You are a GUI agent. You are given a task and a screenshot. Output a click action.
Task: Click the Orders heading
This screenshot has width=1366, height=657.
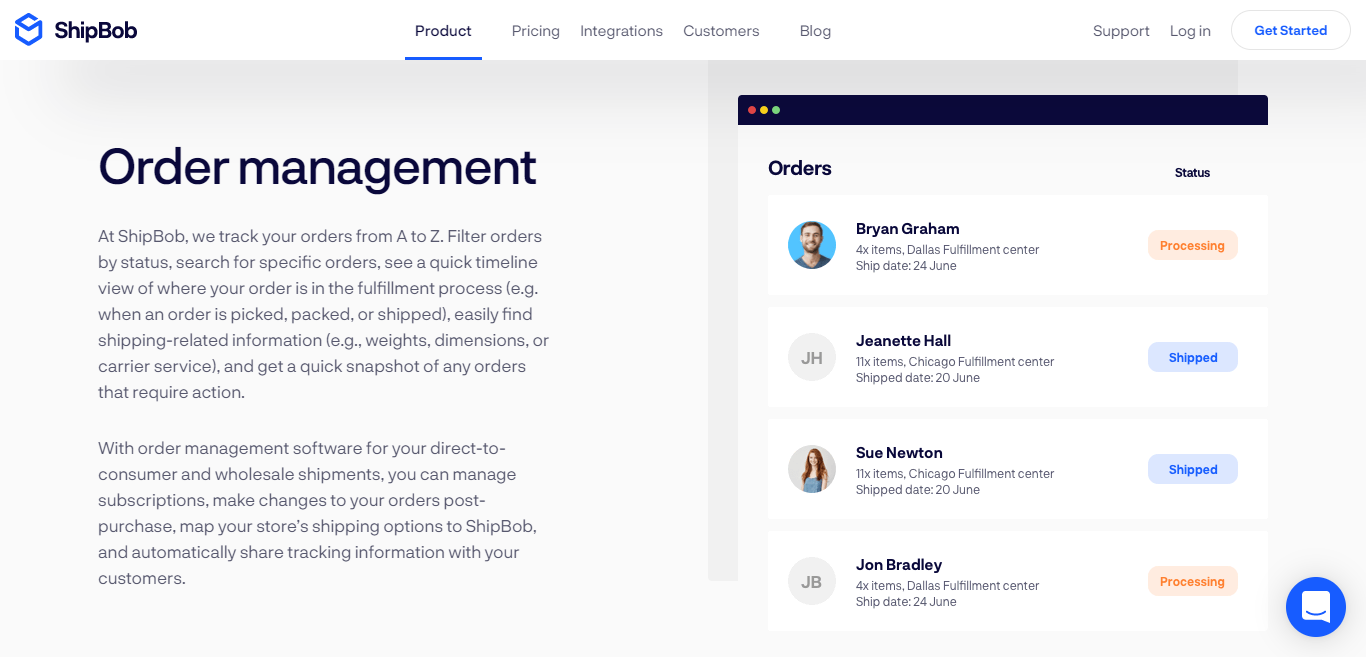pyautogui.click(x=800, y=168)
